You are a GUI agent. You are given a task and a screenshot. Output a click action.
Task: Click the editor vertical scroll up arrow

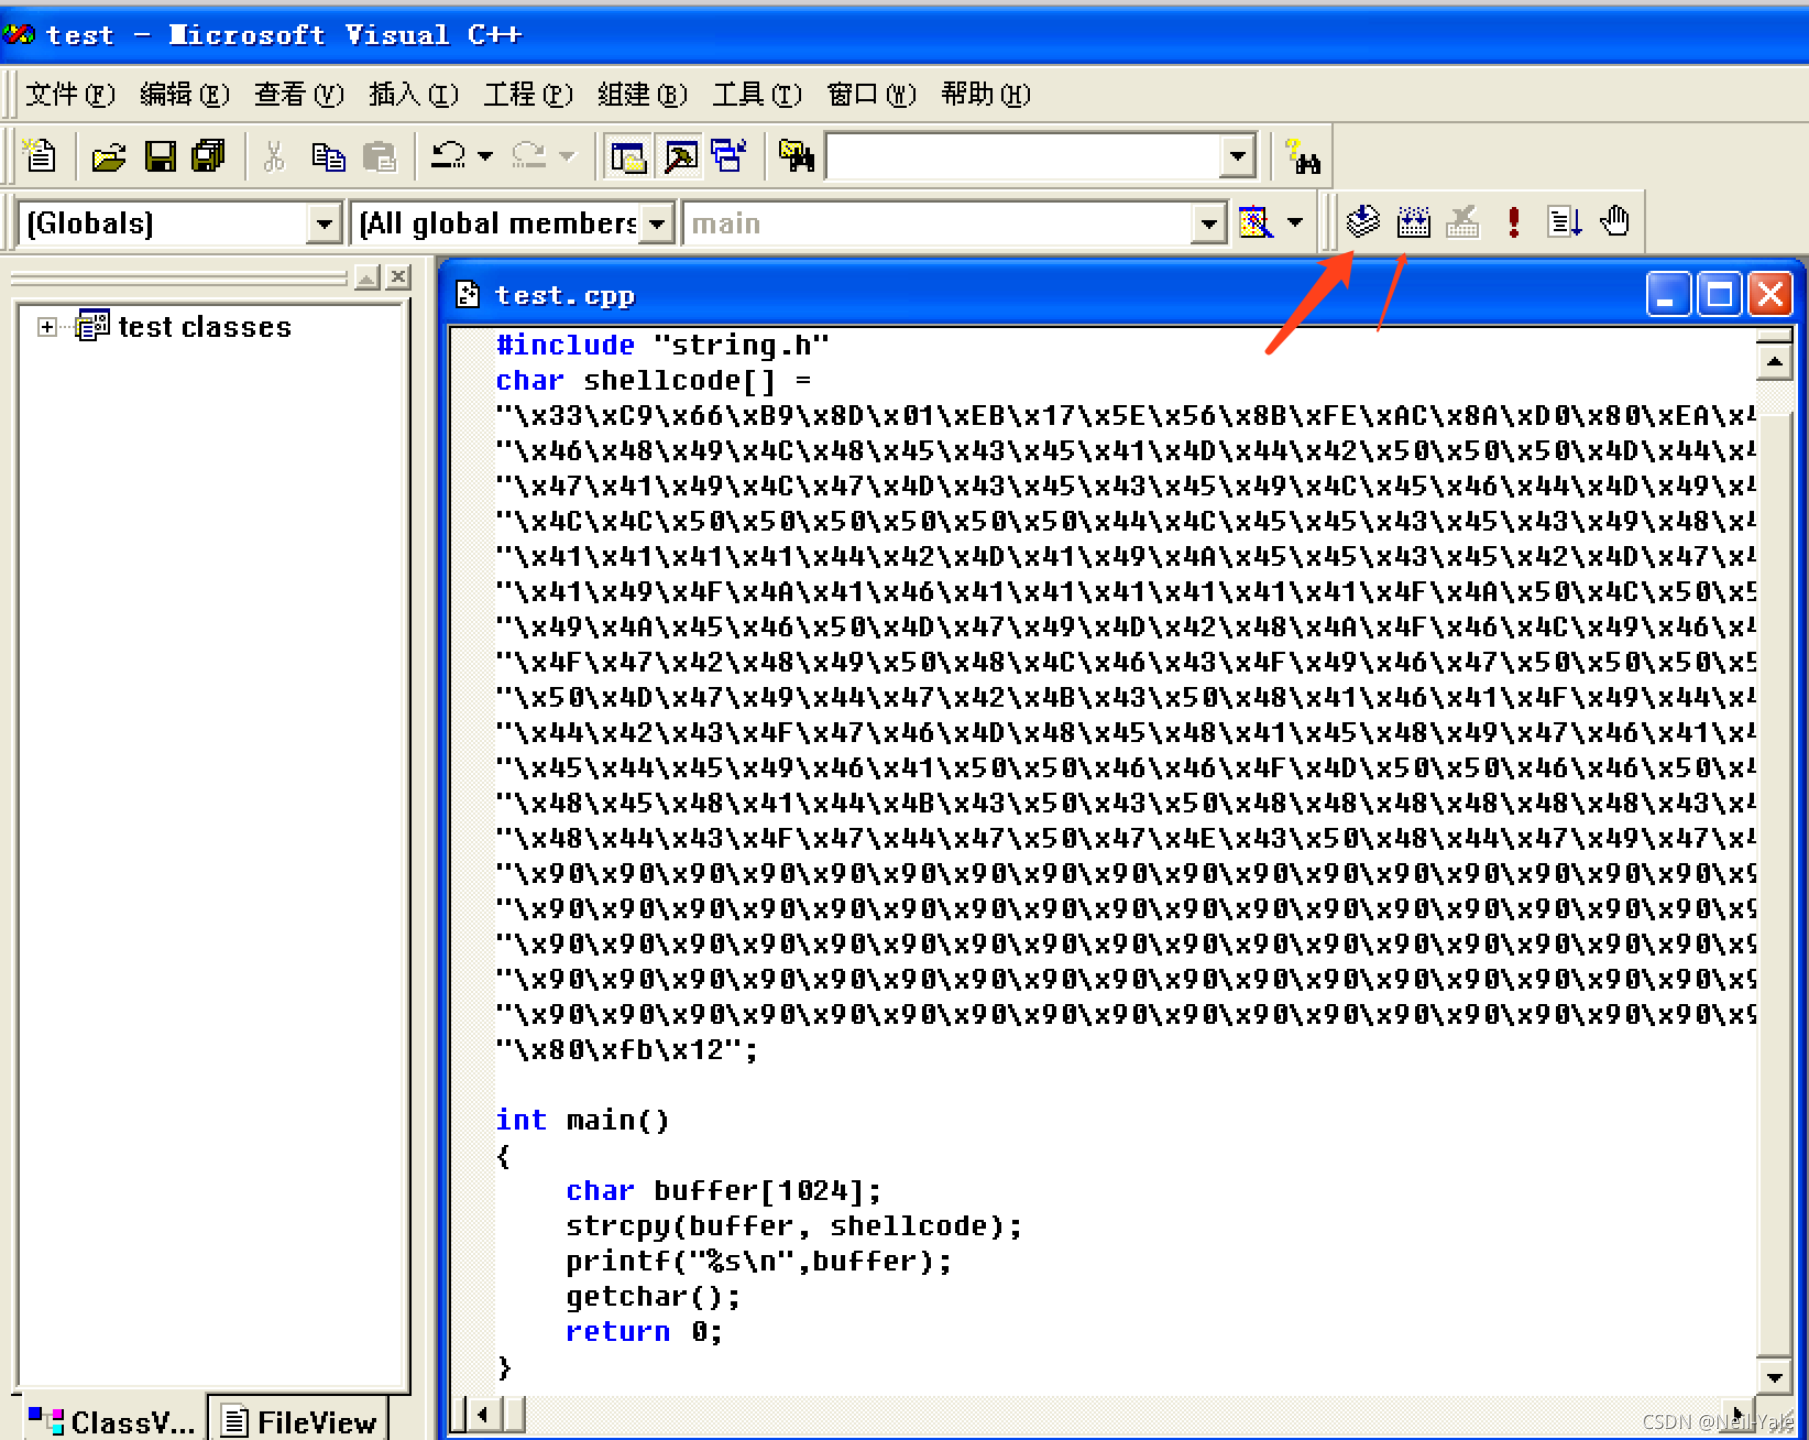pyautogui.click(x=1774, y=361)
